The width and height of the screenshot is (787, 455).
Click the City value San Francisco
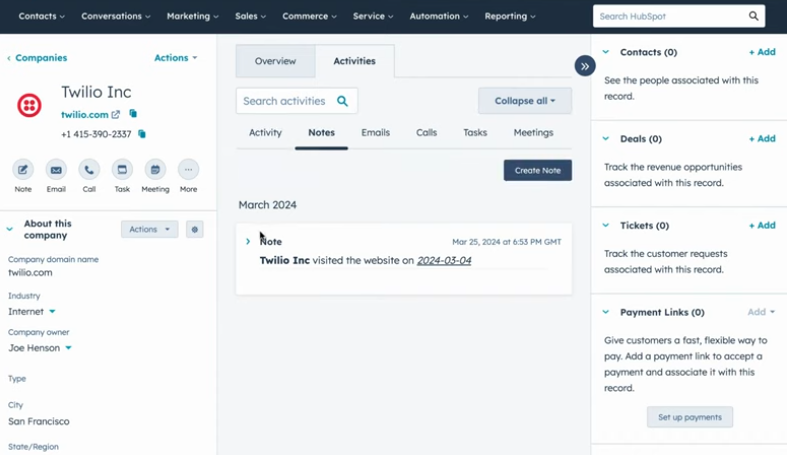pyautogui.click(x=39, y=421)
